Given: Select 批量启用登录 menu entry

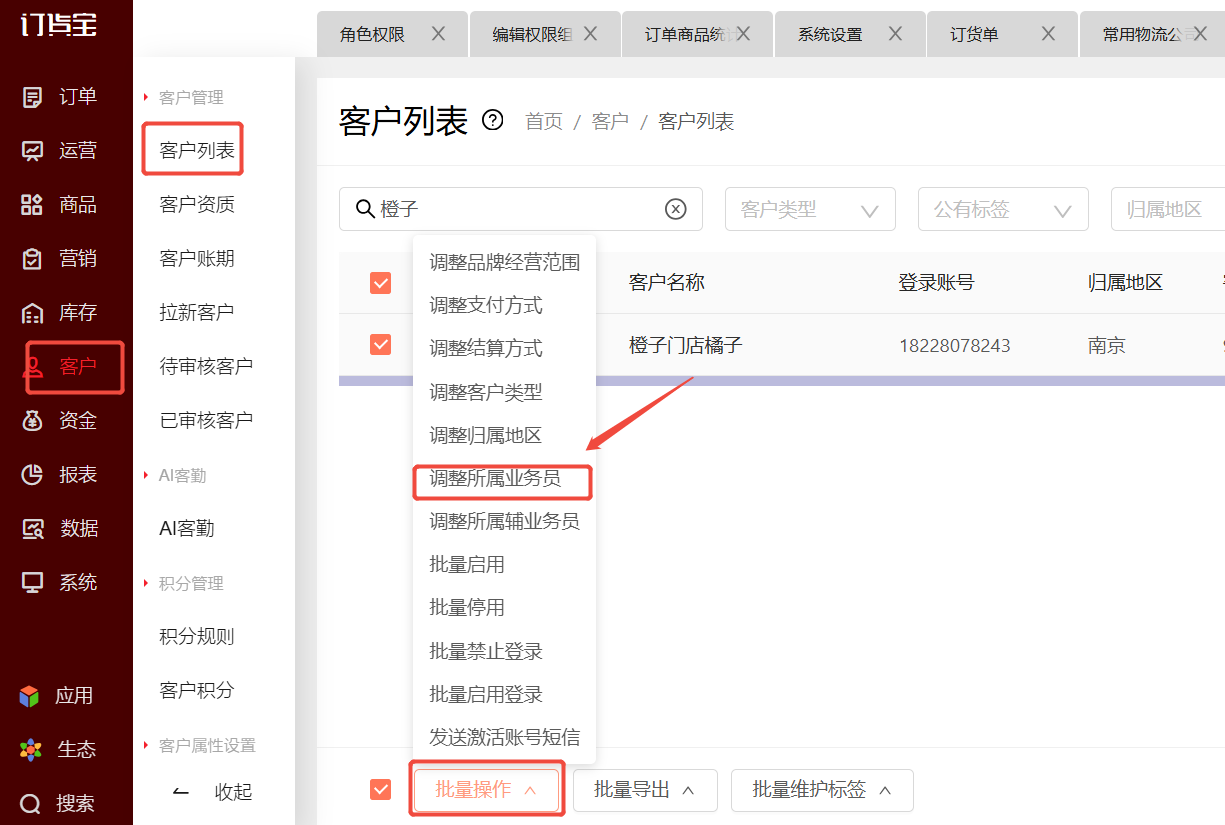Looking at the screenshot, I should pyautogui.click(x=504, y=694).
